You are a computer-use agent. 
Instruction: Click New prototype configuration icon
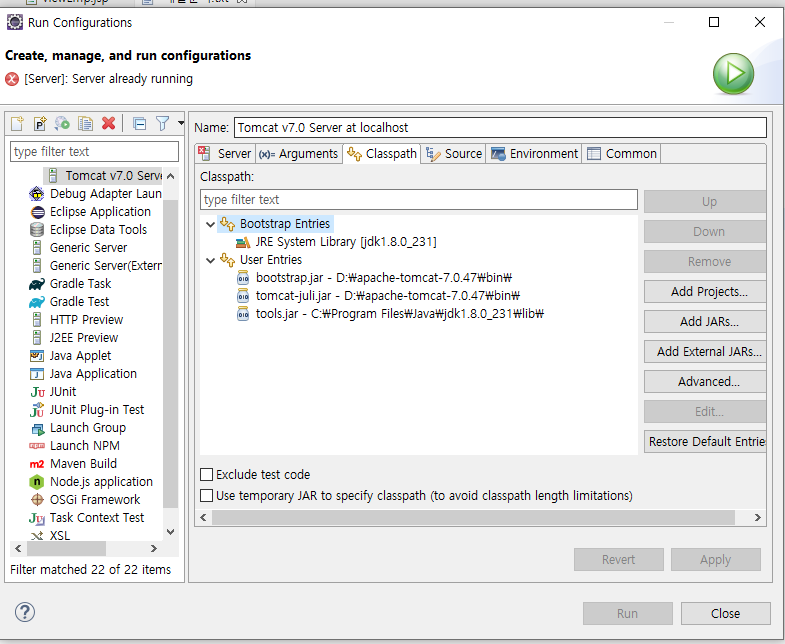(x=40, y=123)
